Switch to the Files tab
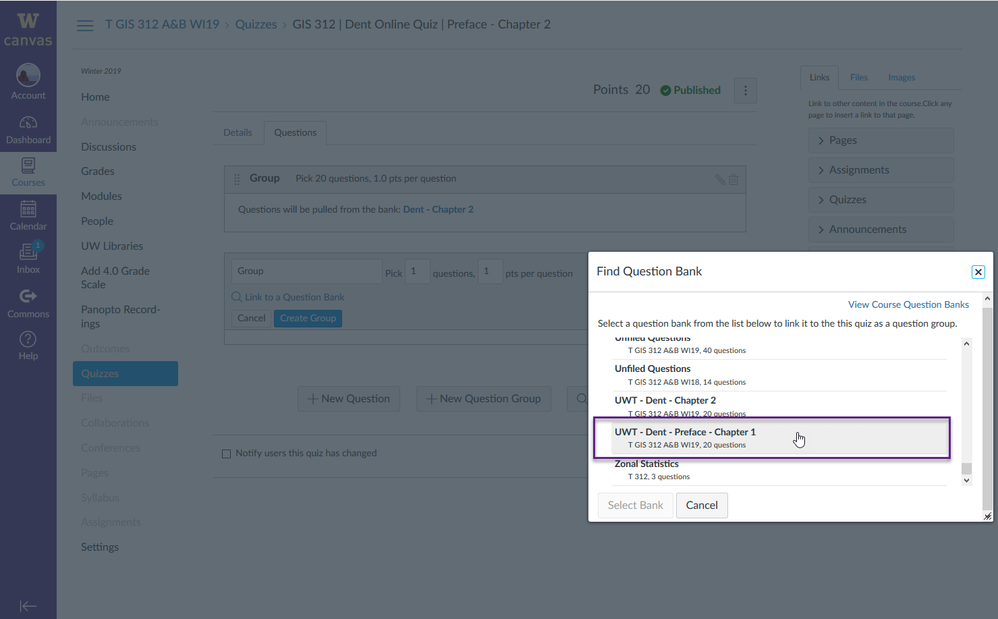 click(x=859, y=77)
